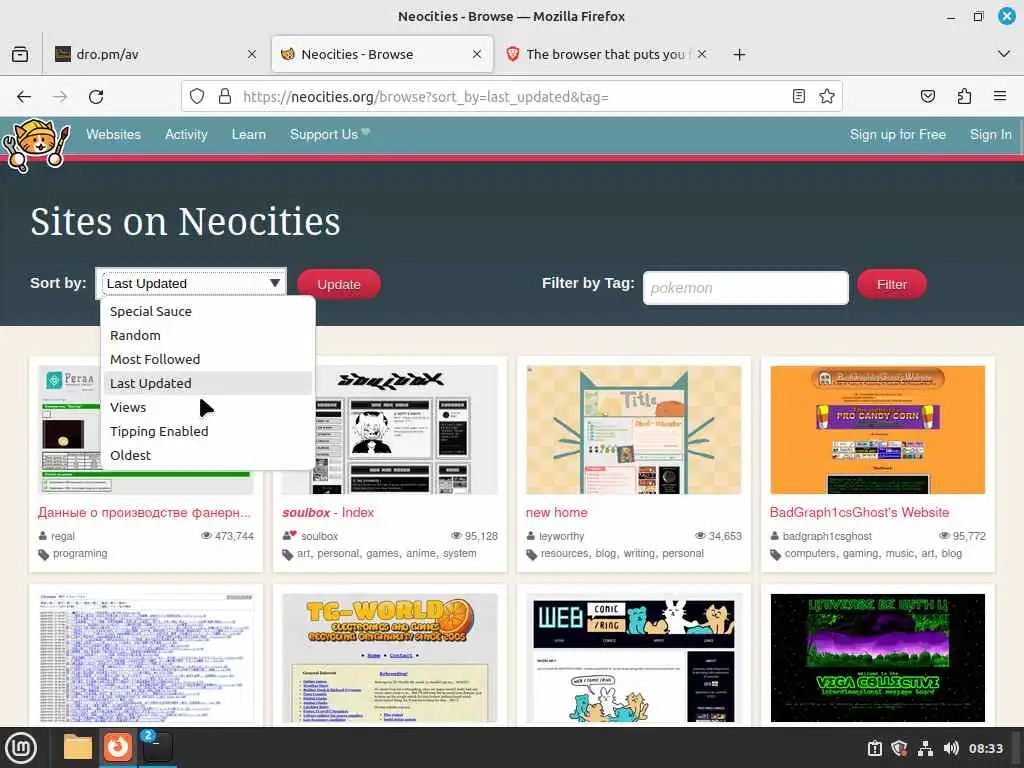Click Sign up for Free
The height and width of the screenshot is (768, 1024).
[897, 135]
